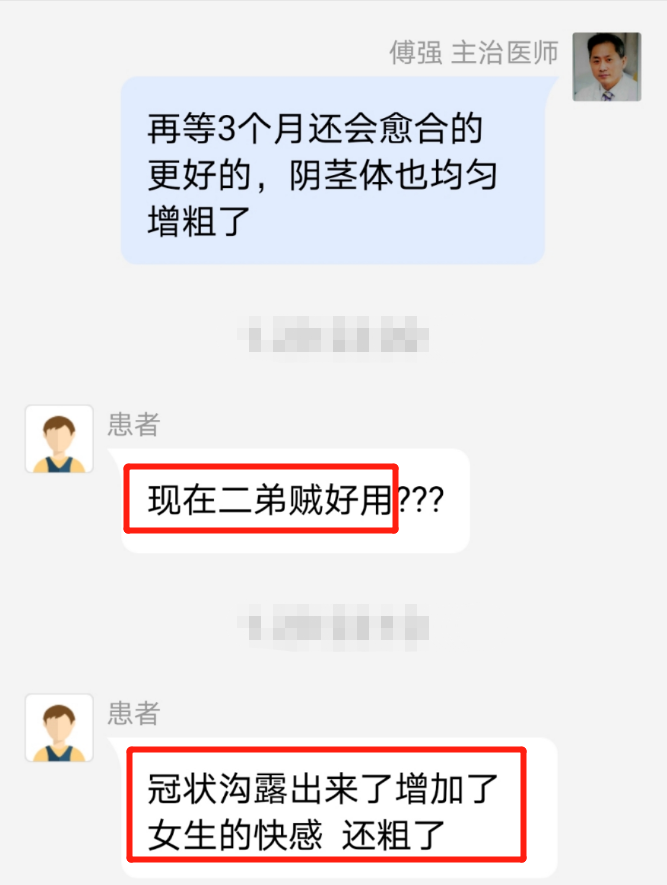Click the 主治医师 title label

504,52
